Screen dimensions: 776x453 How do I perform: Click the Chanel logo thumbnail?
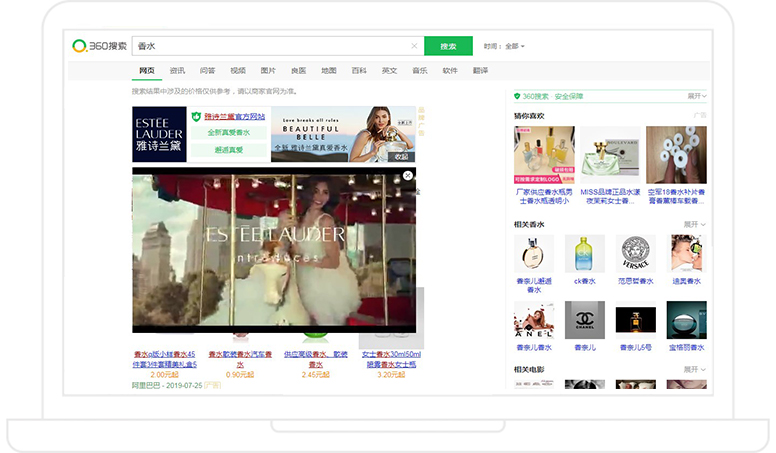(x=584, y=320)
